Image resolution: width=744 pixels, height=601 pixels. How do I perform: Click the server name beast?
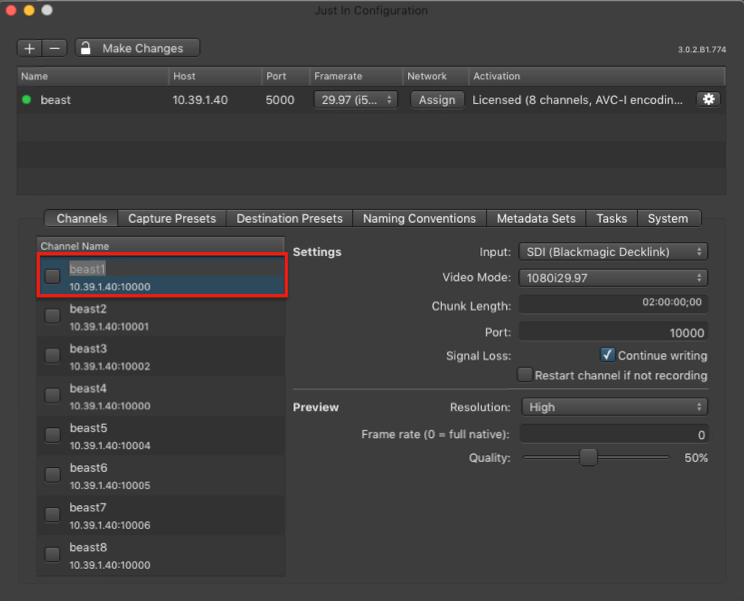(56, 100)
